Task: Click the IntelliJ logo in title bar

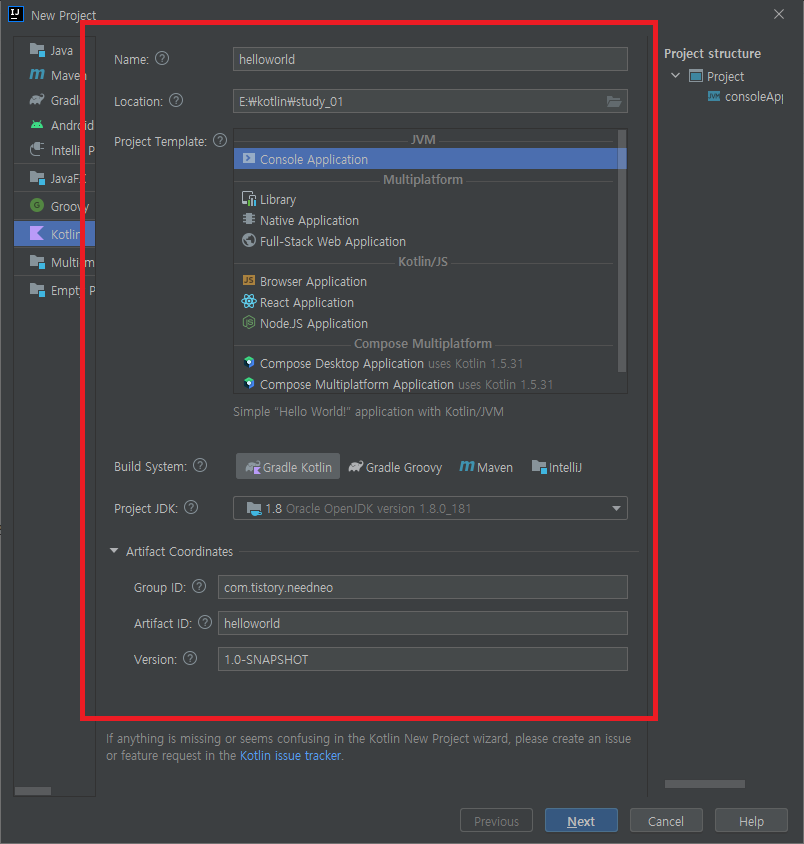Action: click(16, 14)
